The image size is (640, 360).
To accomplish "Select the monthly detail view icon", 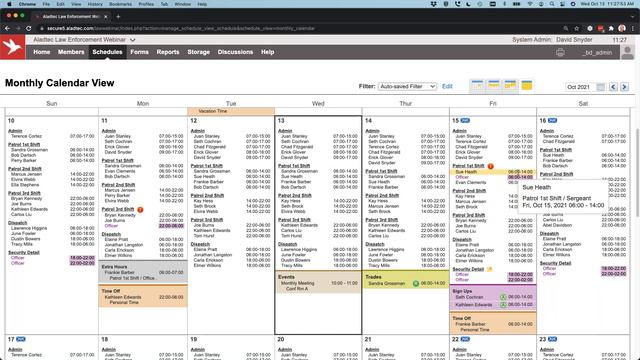I will coord(510,86).
